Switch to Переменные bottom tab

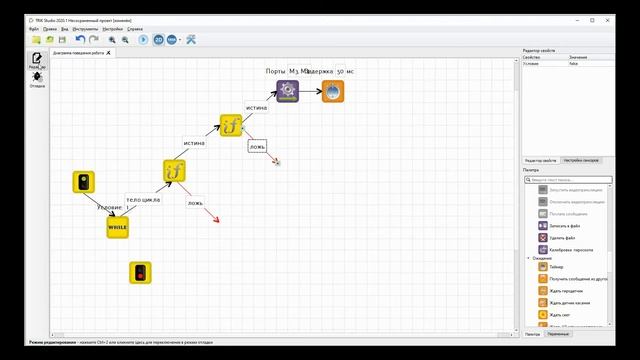[x=558, y=334]
